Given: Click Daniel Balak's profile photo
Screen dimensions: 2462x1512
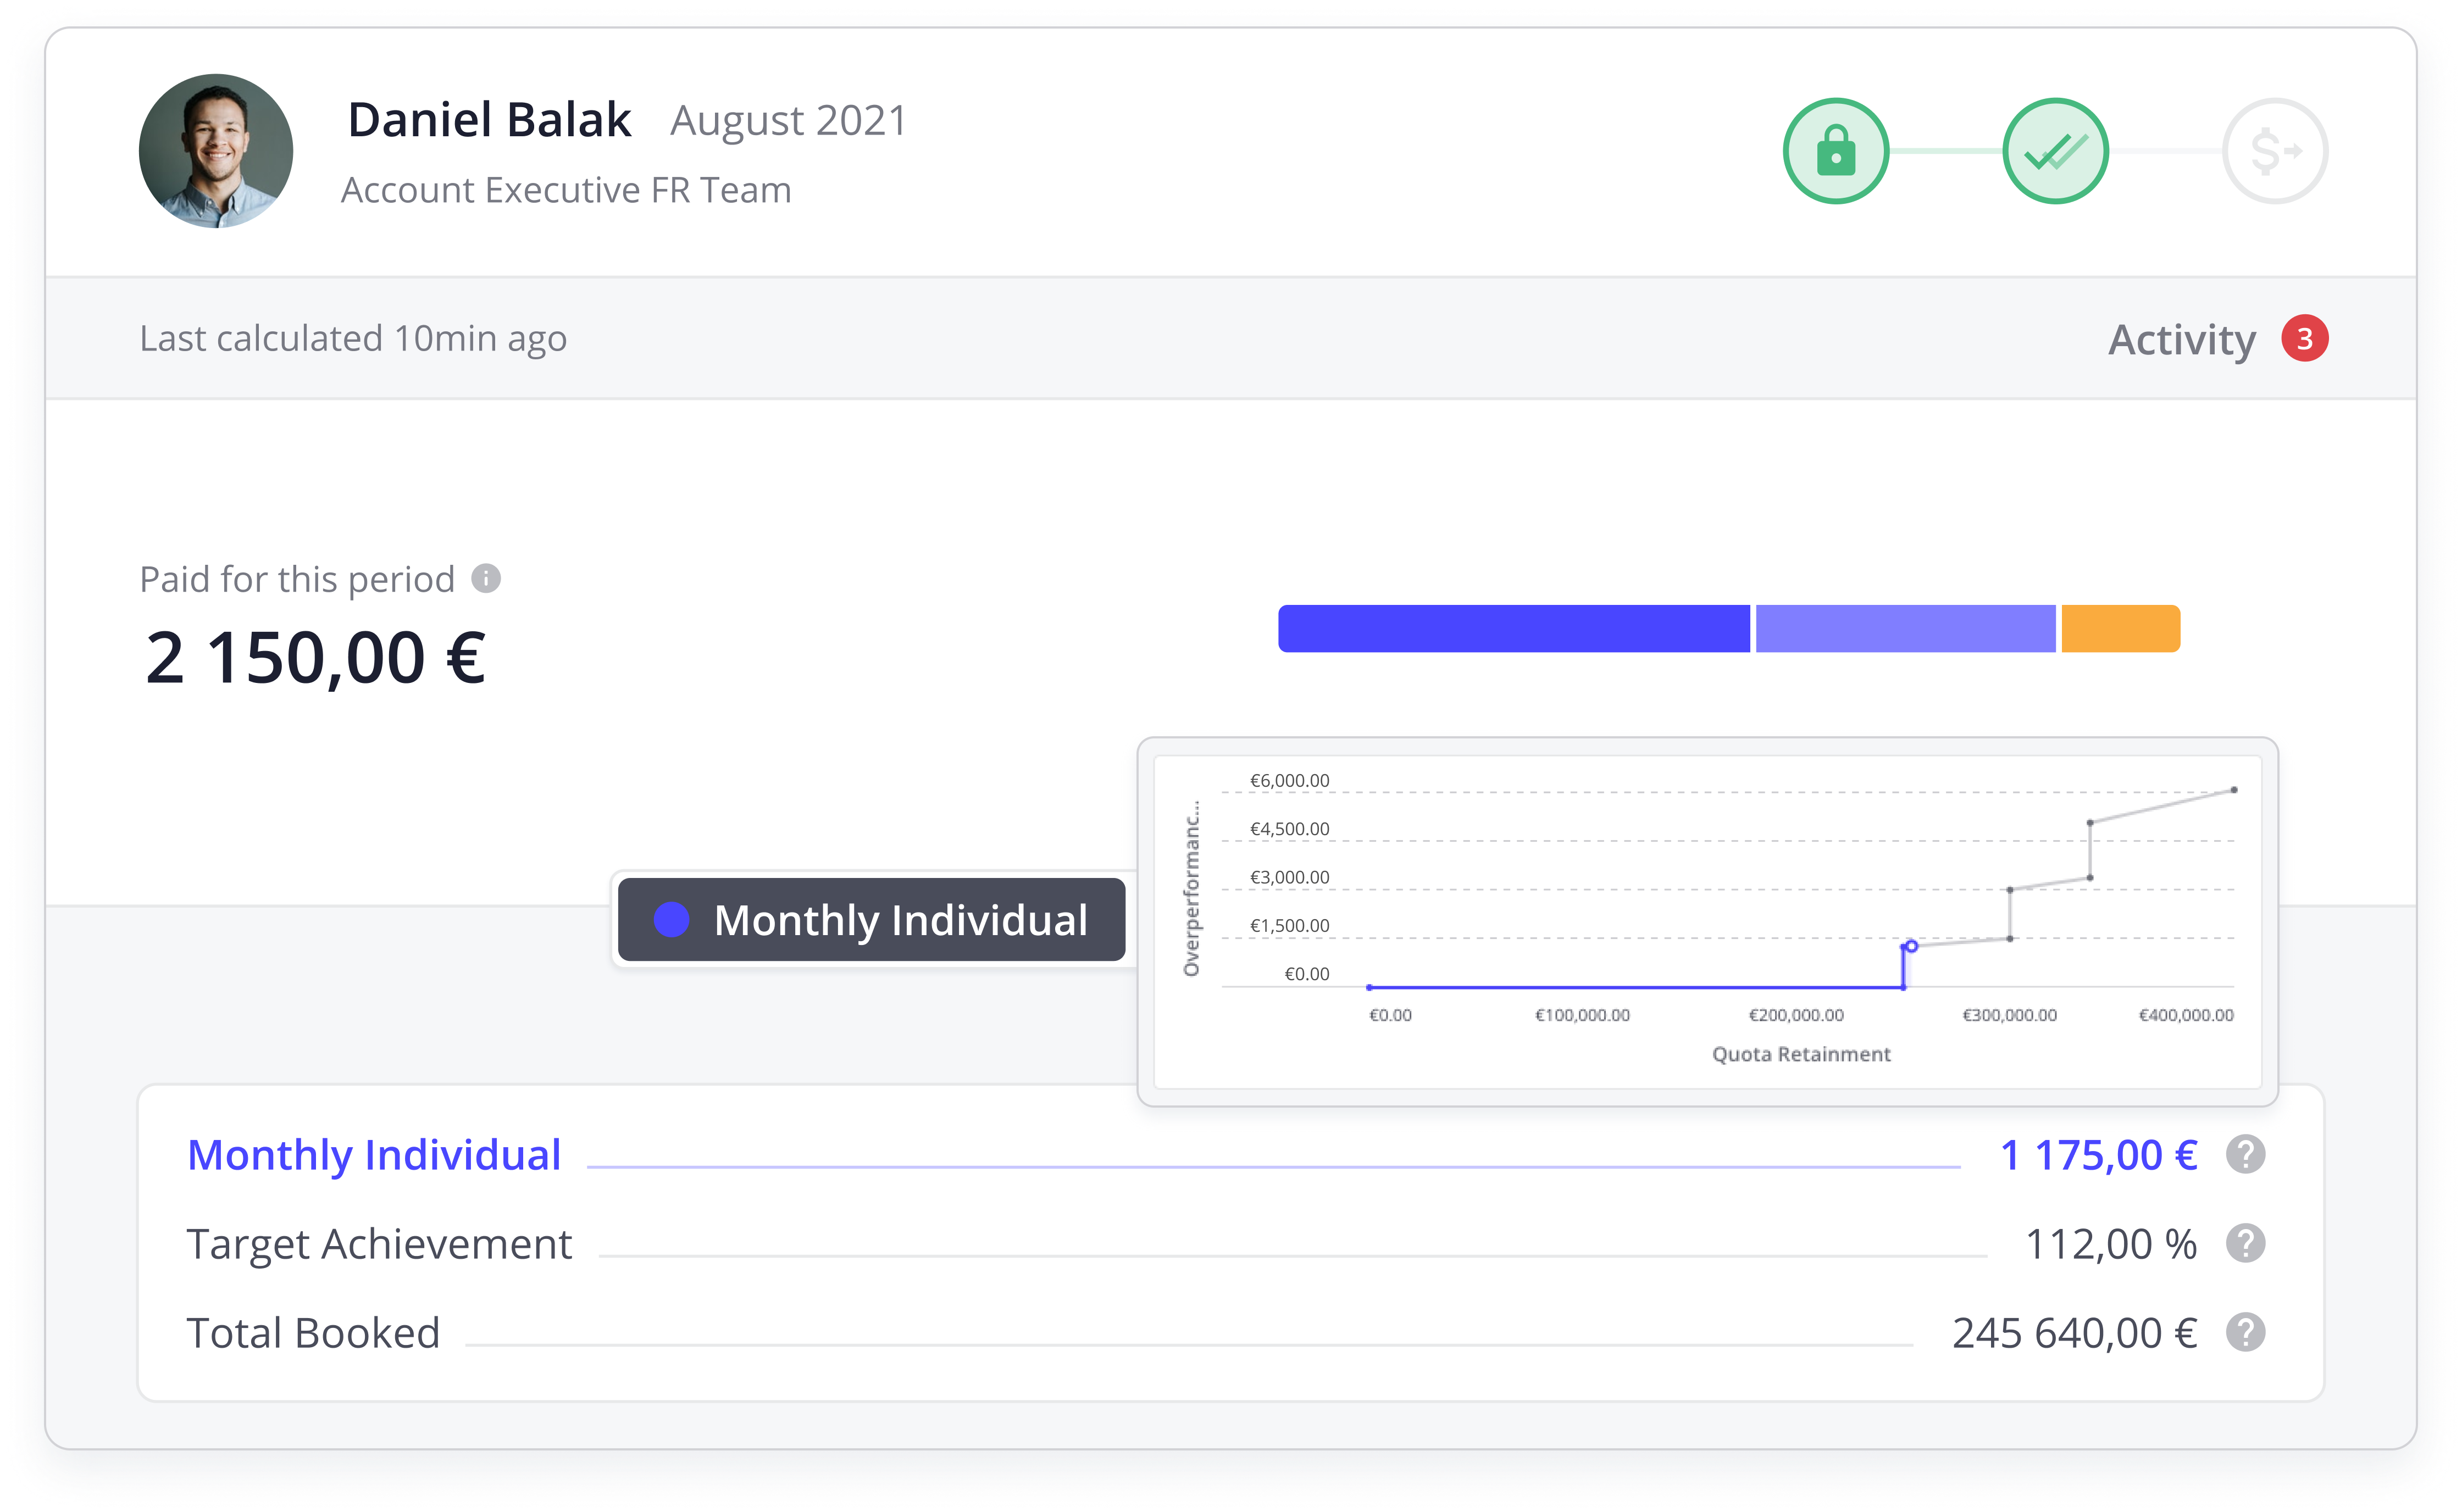Looking at the screenshot, I should click(x=216, y=151).
